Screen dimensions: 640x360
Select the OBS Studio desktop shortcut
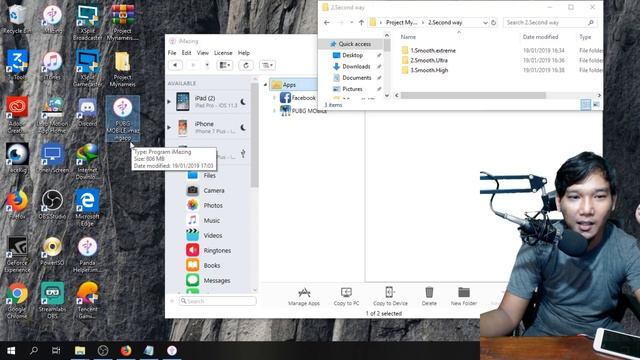[52, 205]
